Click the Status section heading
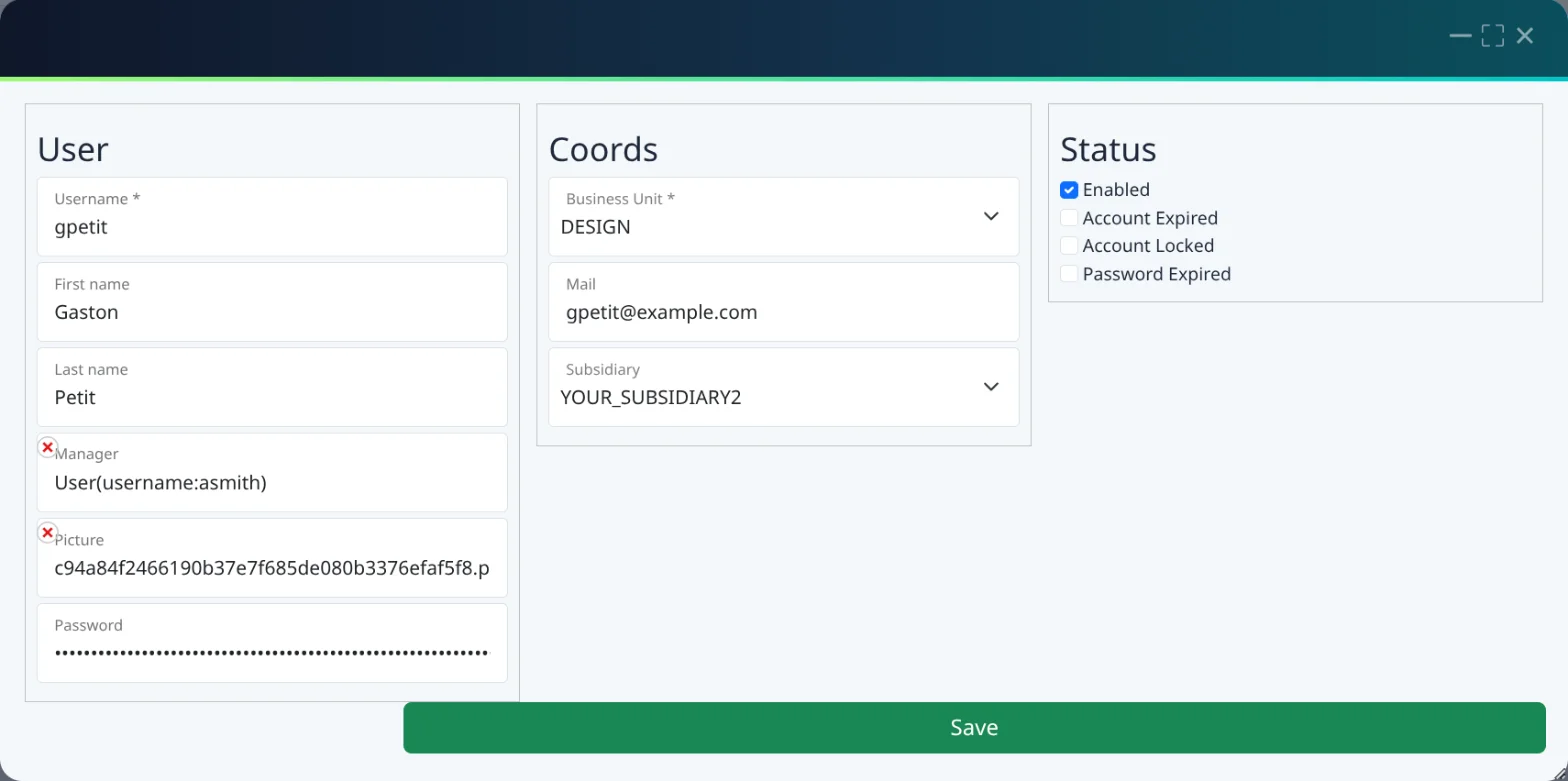 tap(1108, 149)
